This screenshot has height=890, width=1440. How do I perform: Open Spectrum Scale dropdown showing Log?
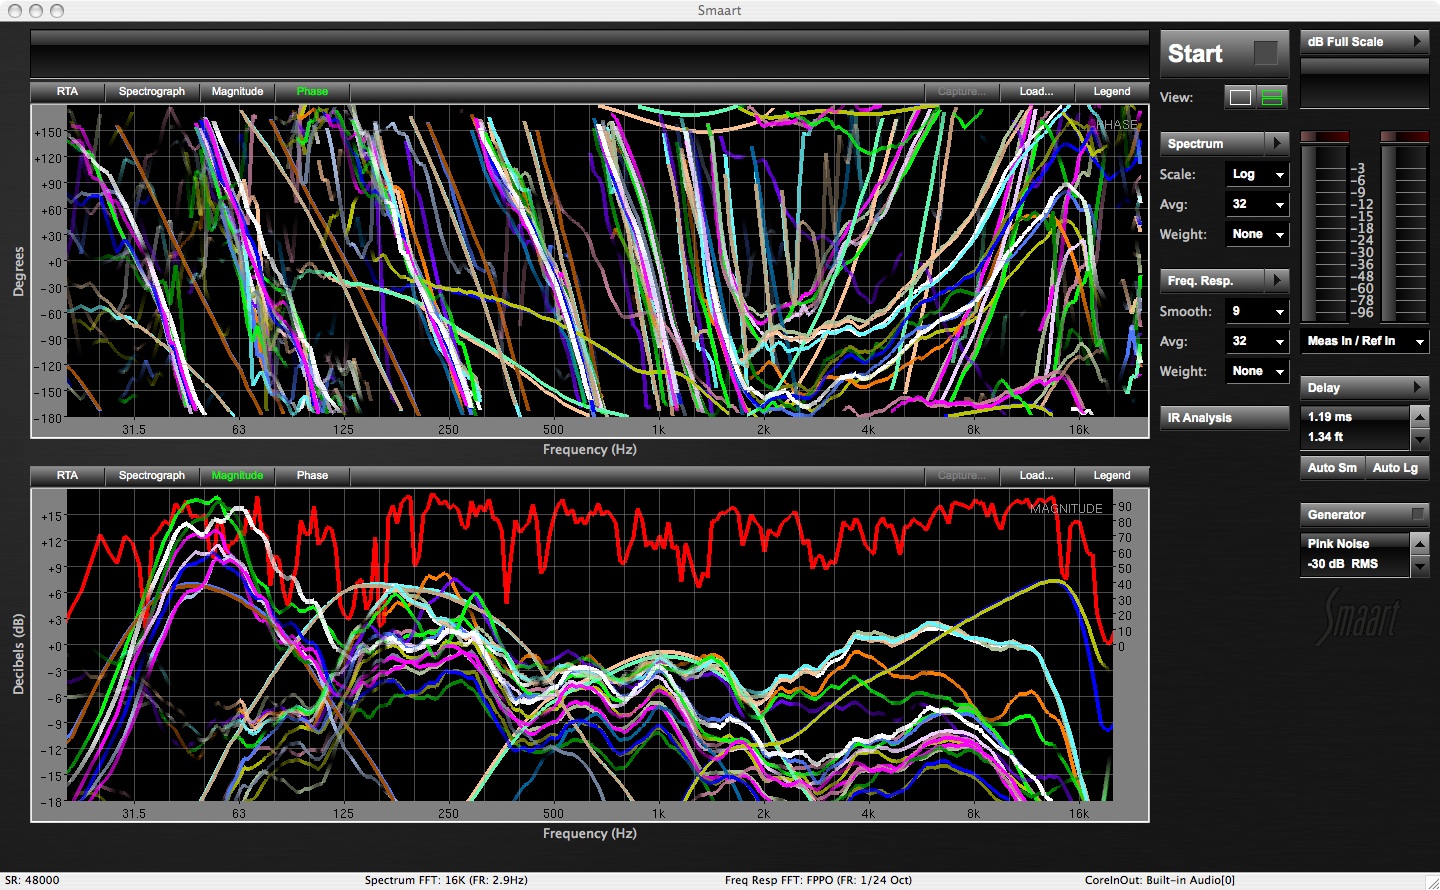(x=1257, y=174)
